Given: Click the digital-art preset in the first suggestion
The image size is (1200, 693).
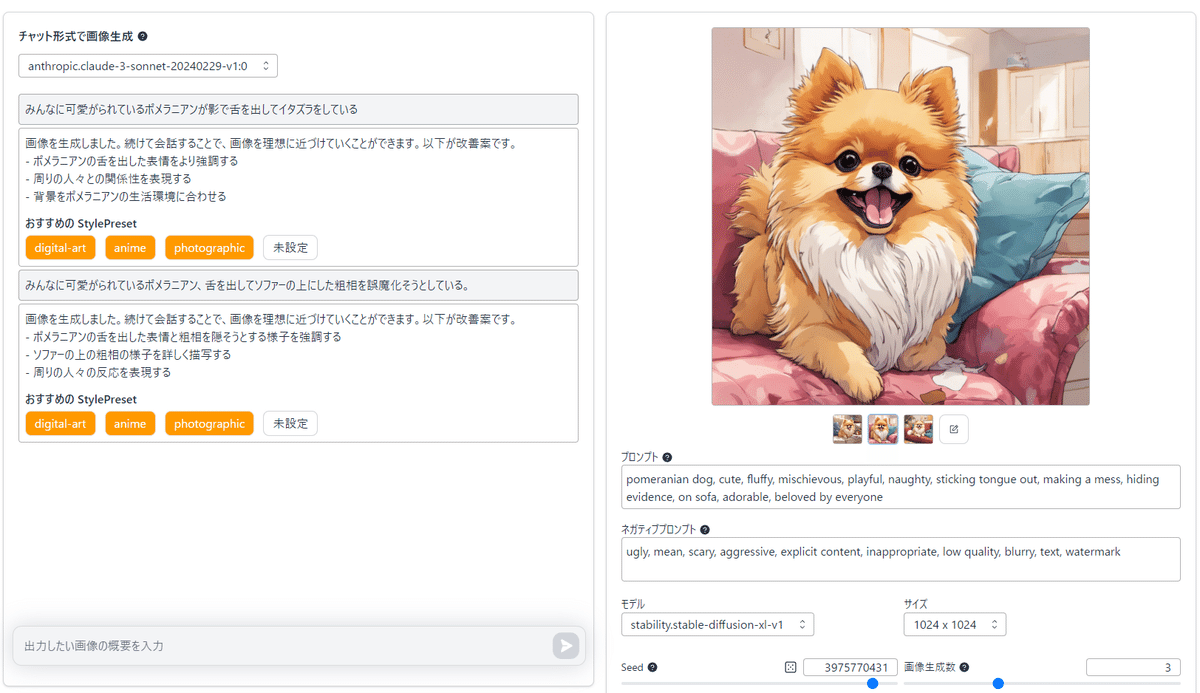Looking at the screenshot, I should [x=59, y=247].
